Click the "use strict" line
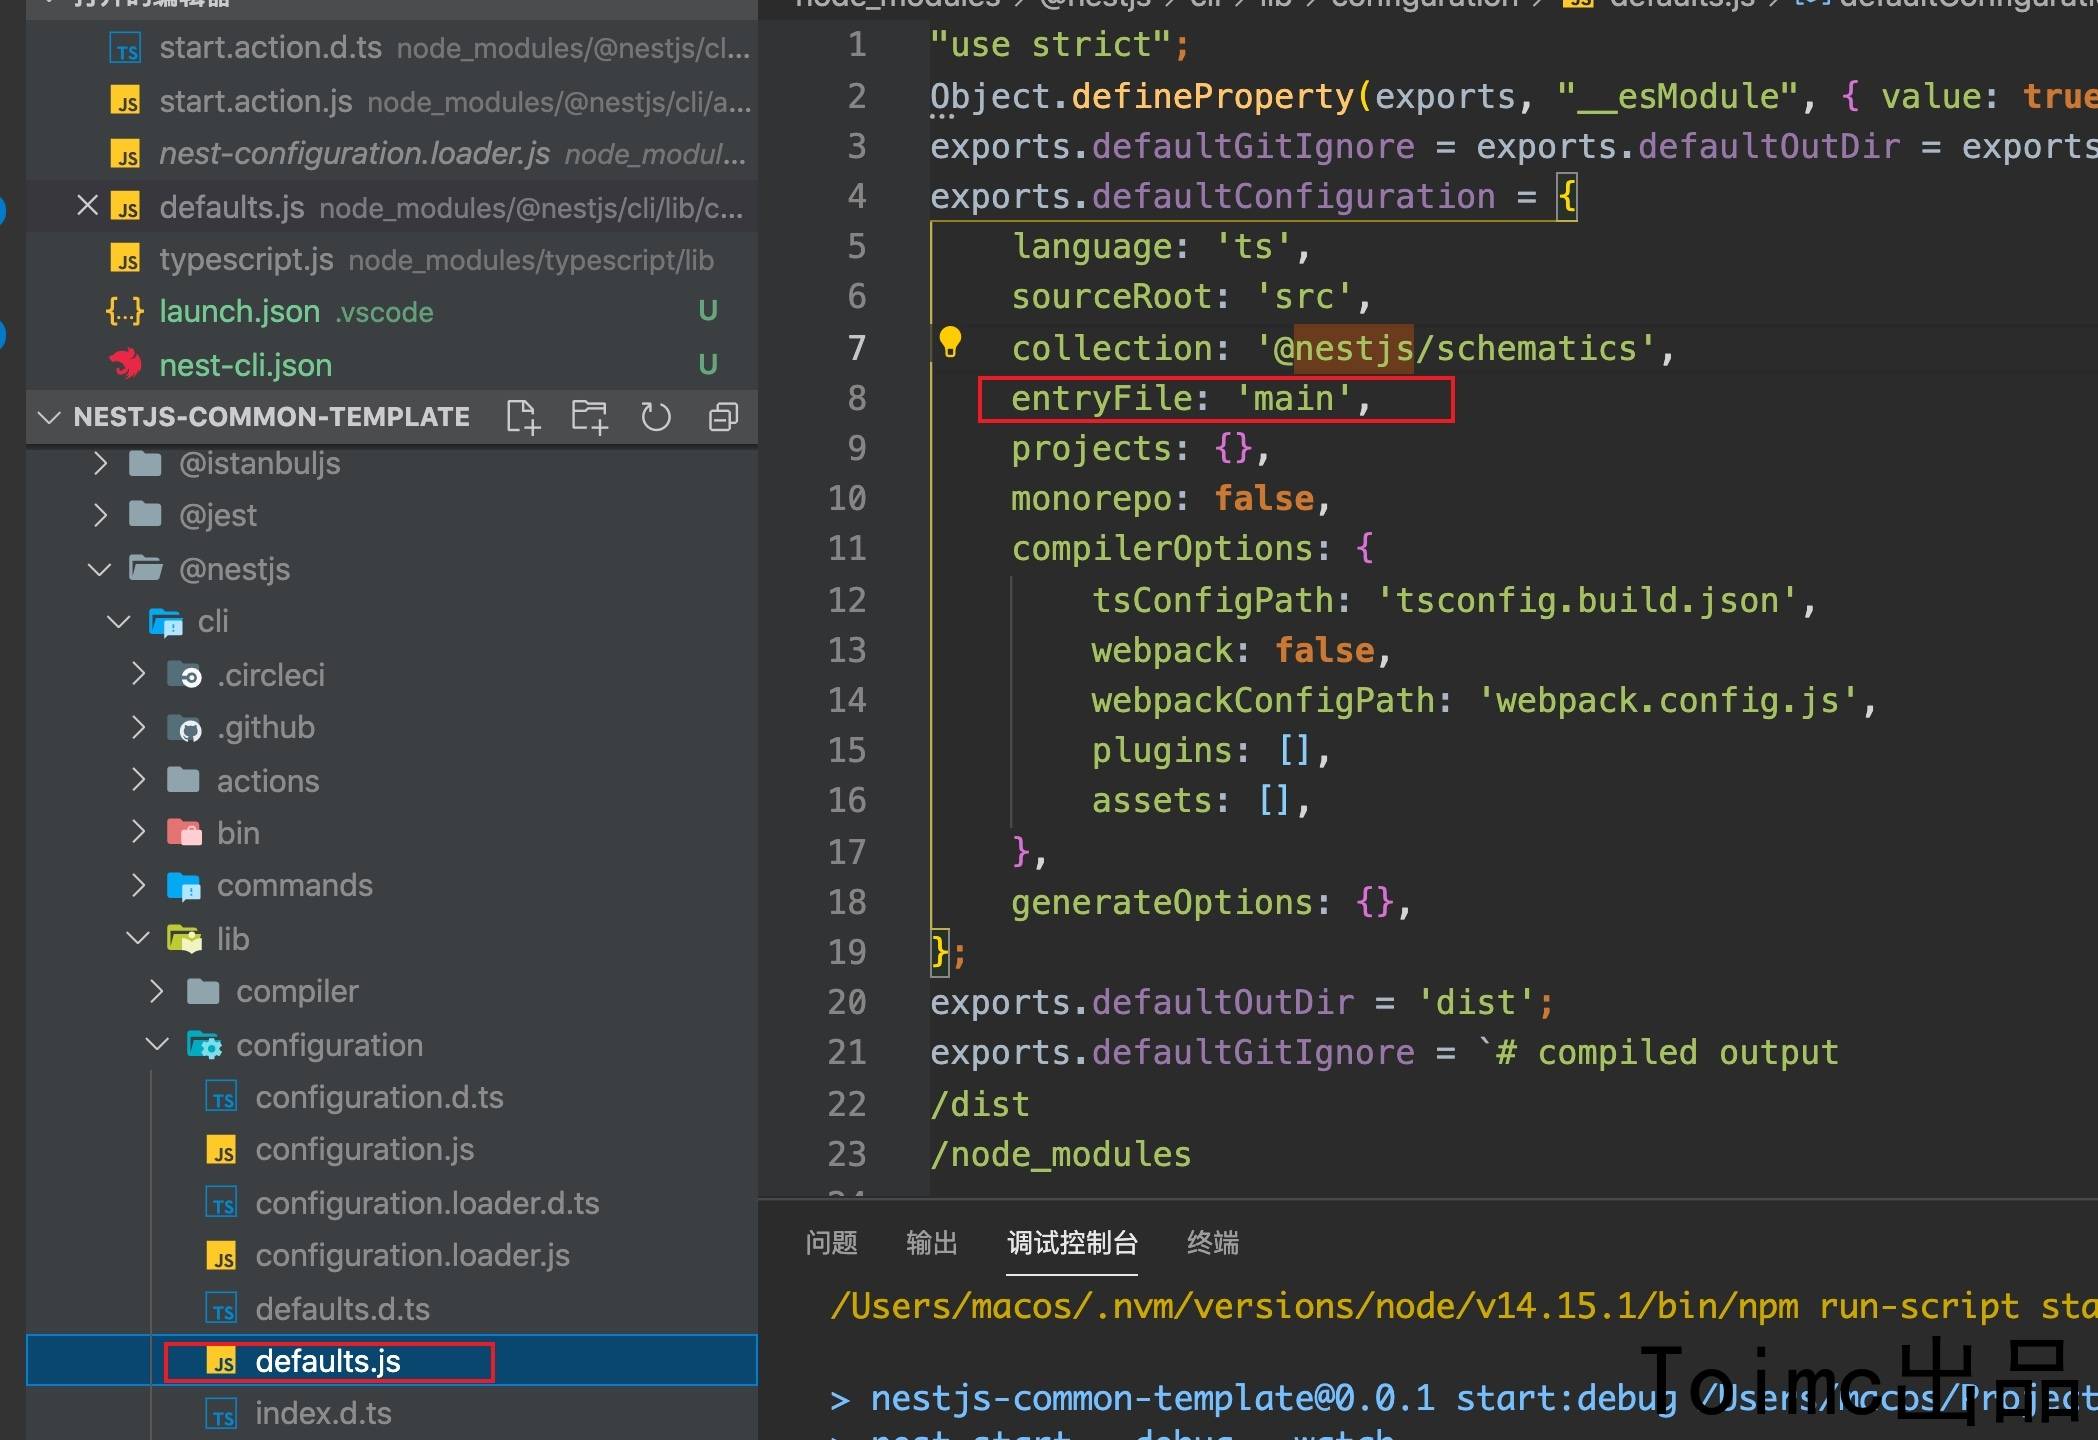 click(1060, 45)
